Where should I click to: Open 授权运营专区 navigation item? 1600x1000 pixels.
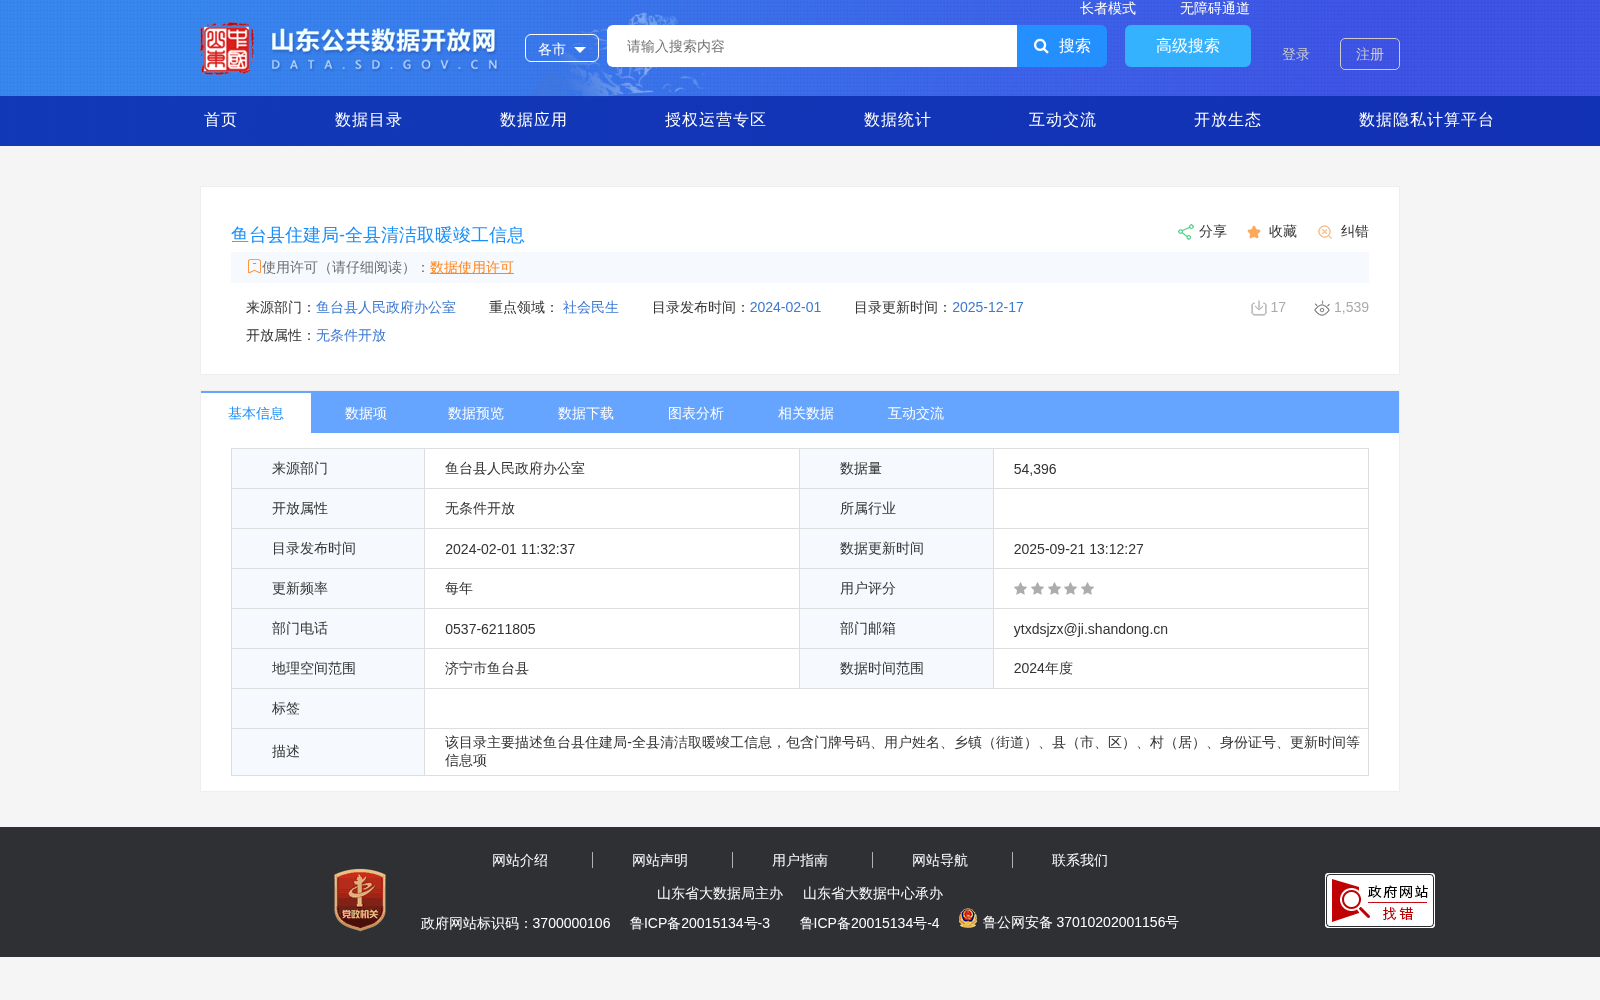716,120
